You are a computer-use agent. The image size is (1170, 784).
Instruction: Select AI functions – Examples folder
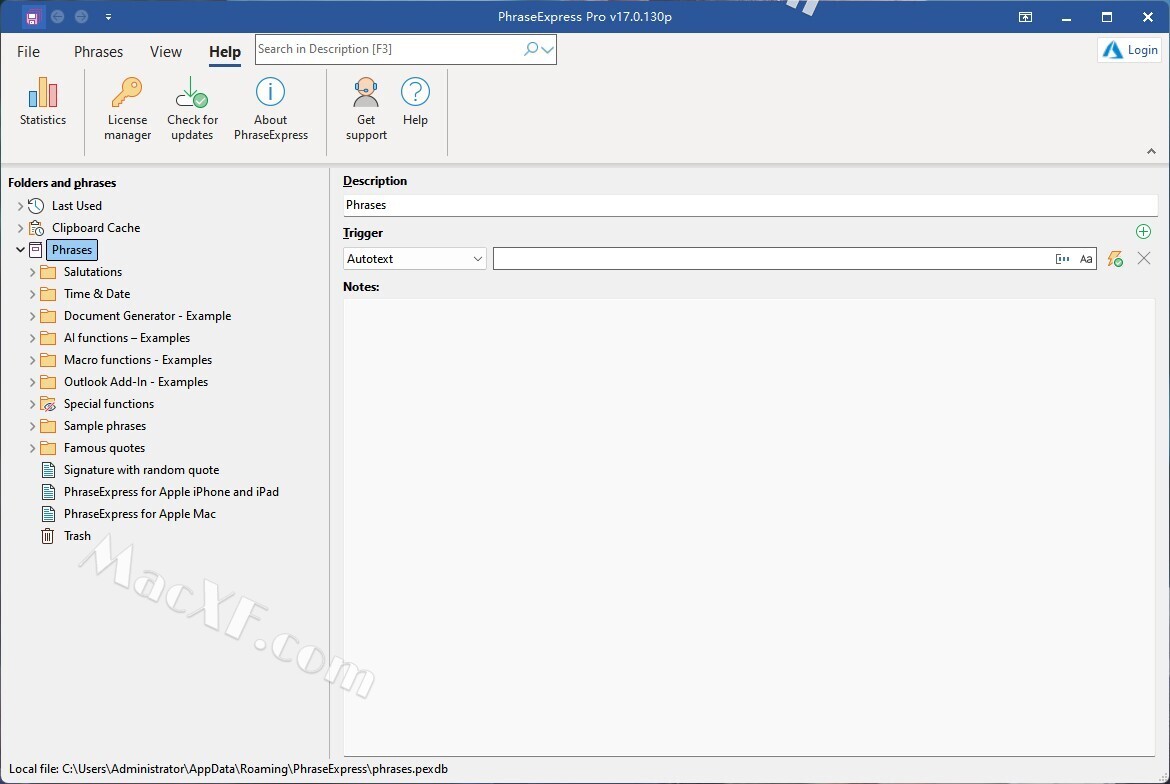click(x=127, y=338)
